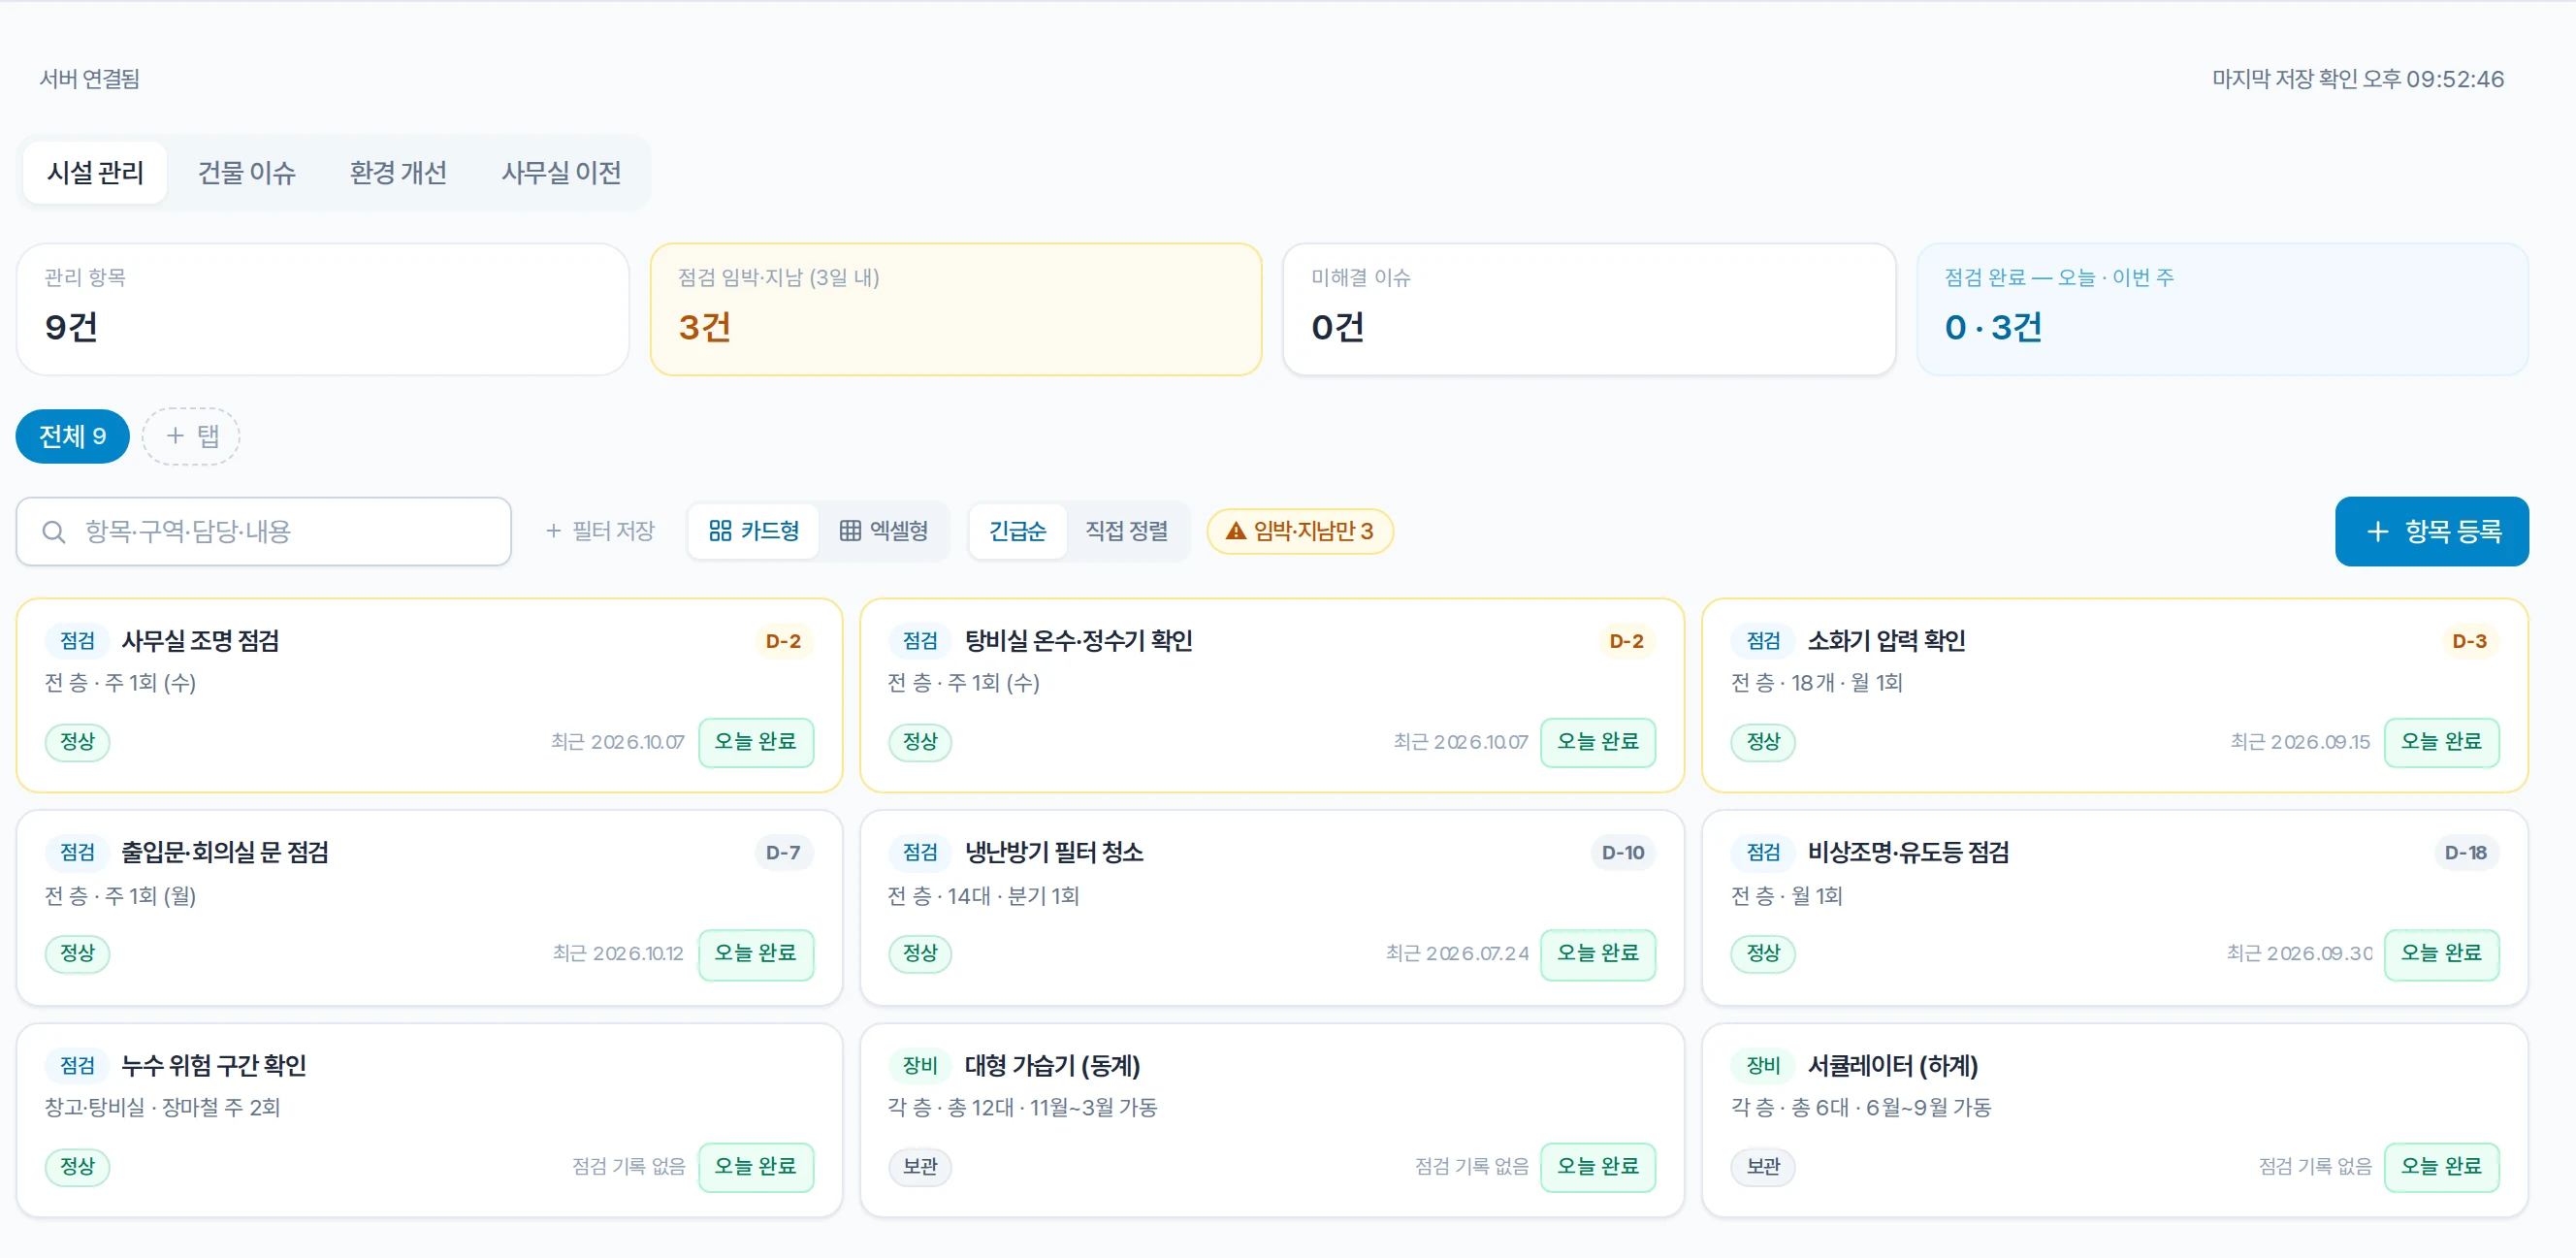2576x1258 pixels.
Task: Click 정상 status on 누수 위험 구간 확인
Action: 77,1167
